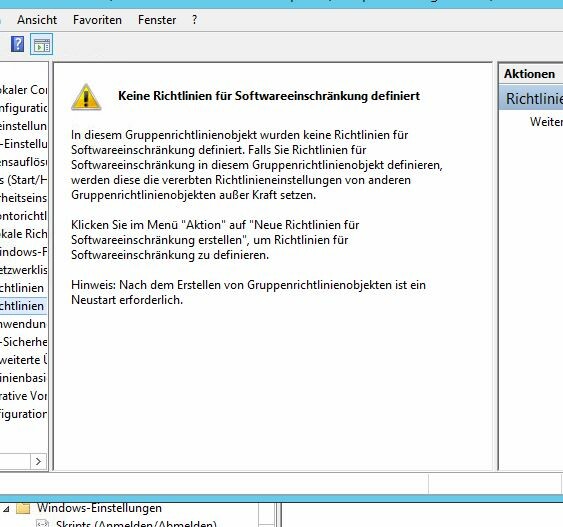The width and height of the screenshot is (563, 527).
Task: Select the 'nwendun' tree item
Action: (x=23, y=324)
